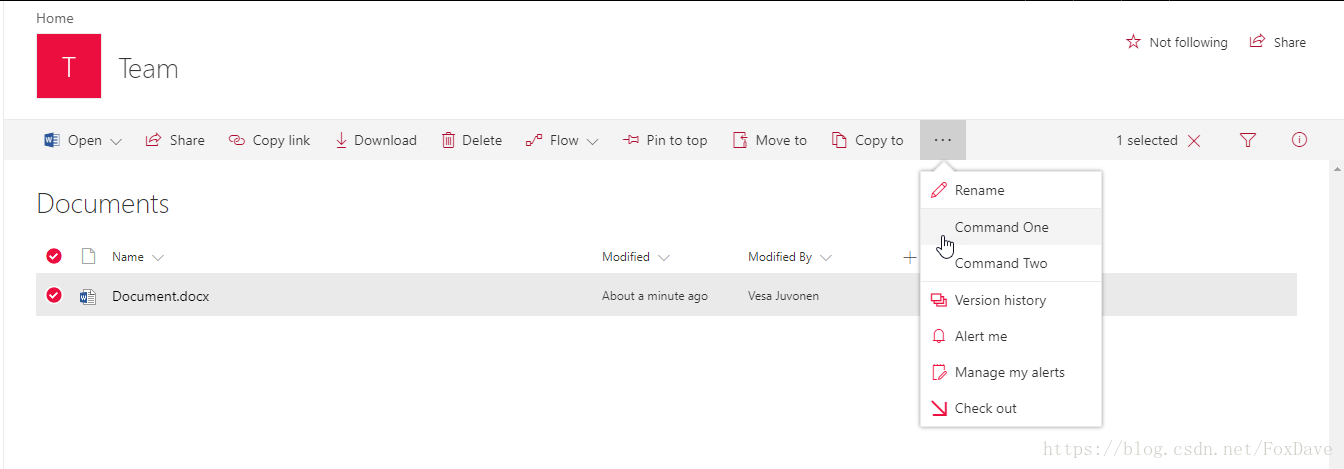Click the Delete trash bin icon
This screenshot has width=1344, height=469.
point(448,140)
